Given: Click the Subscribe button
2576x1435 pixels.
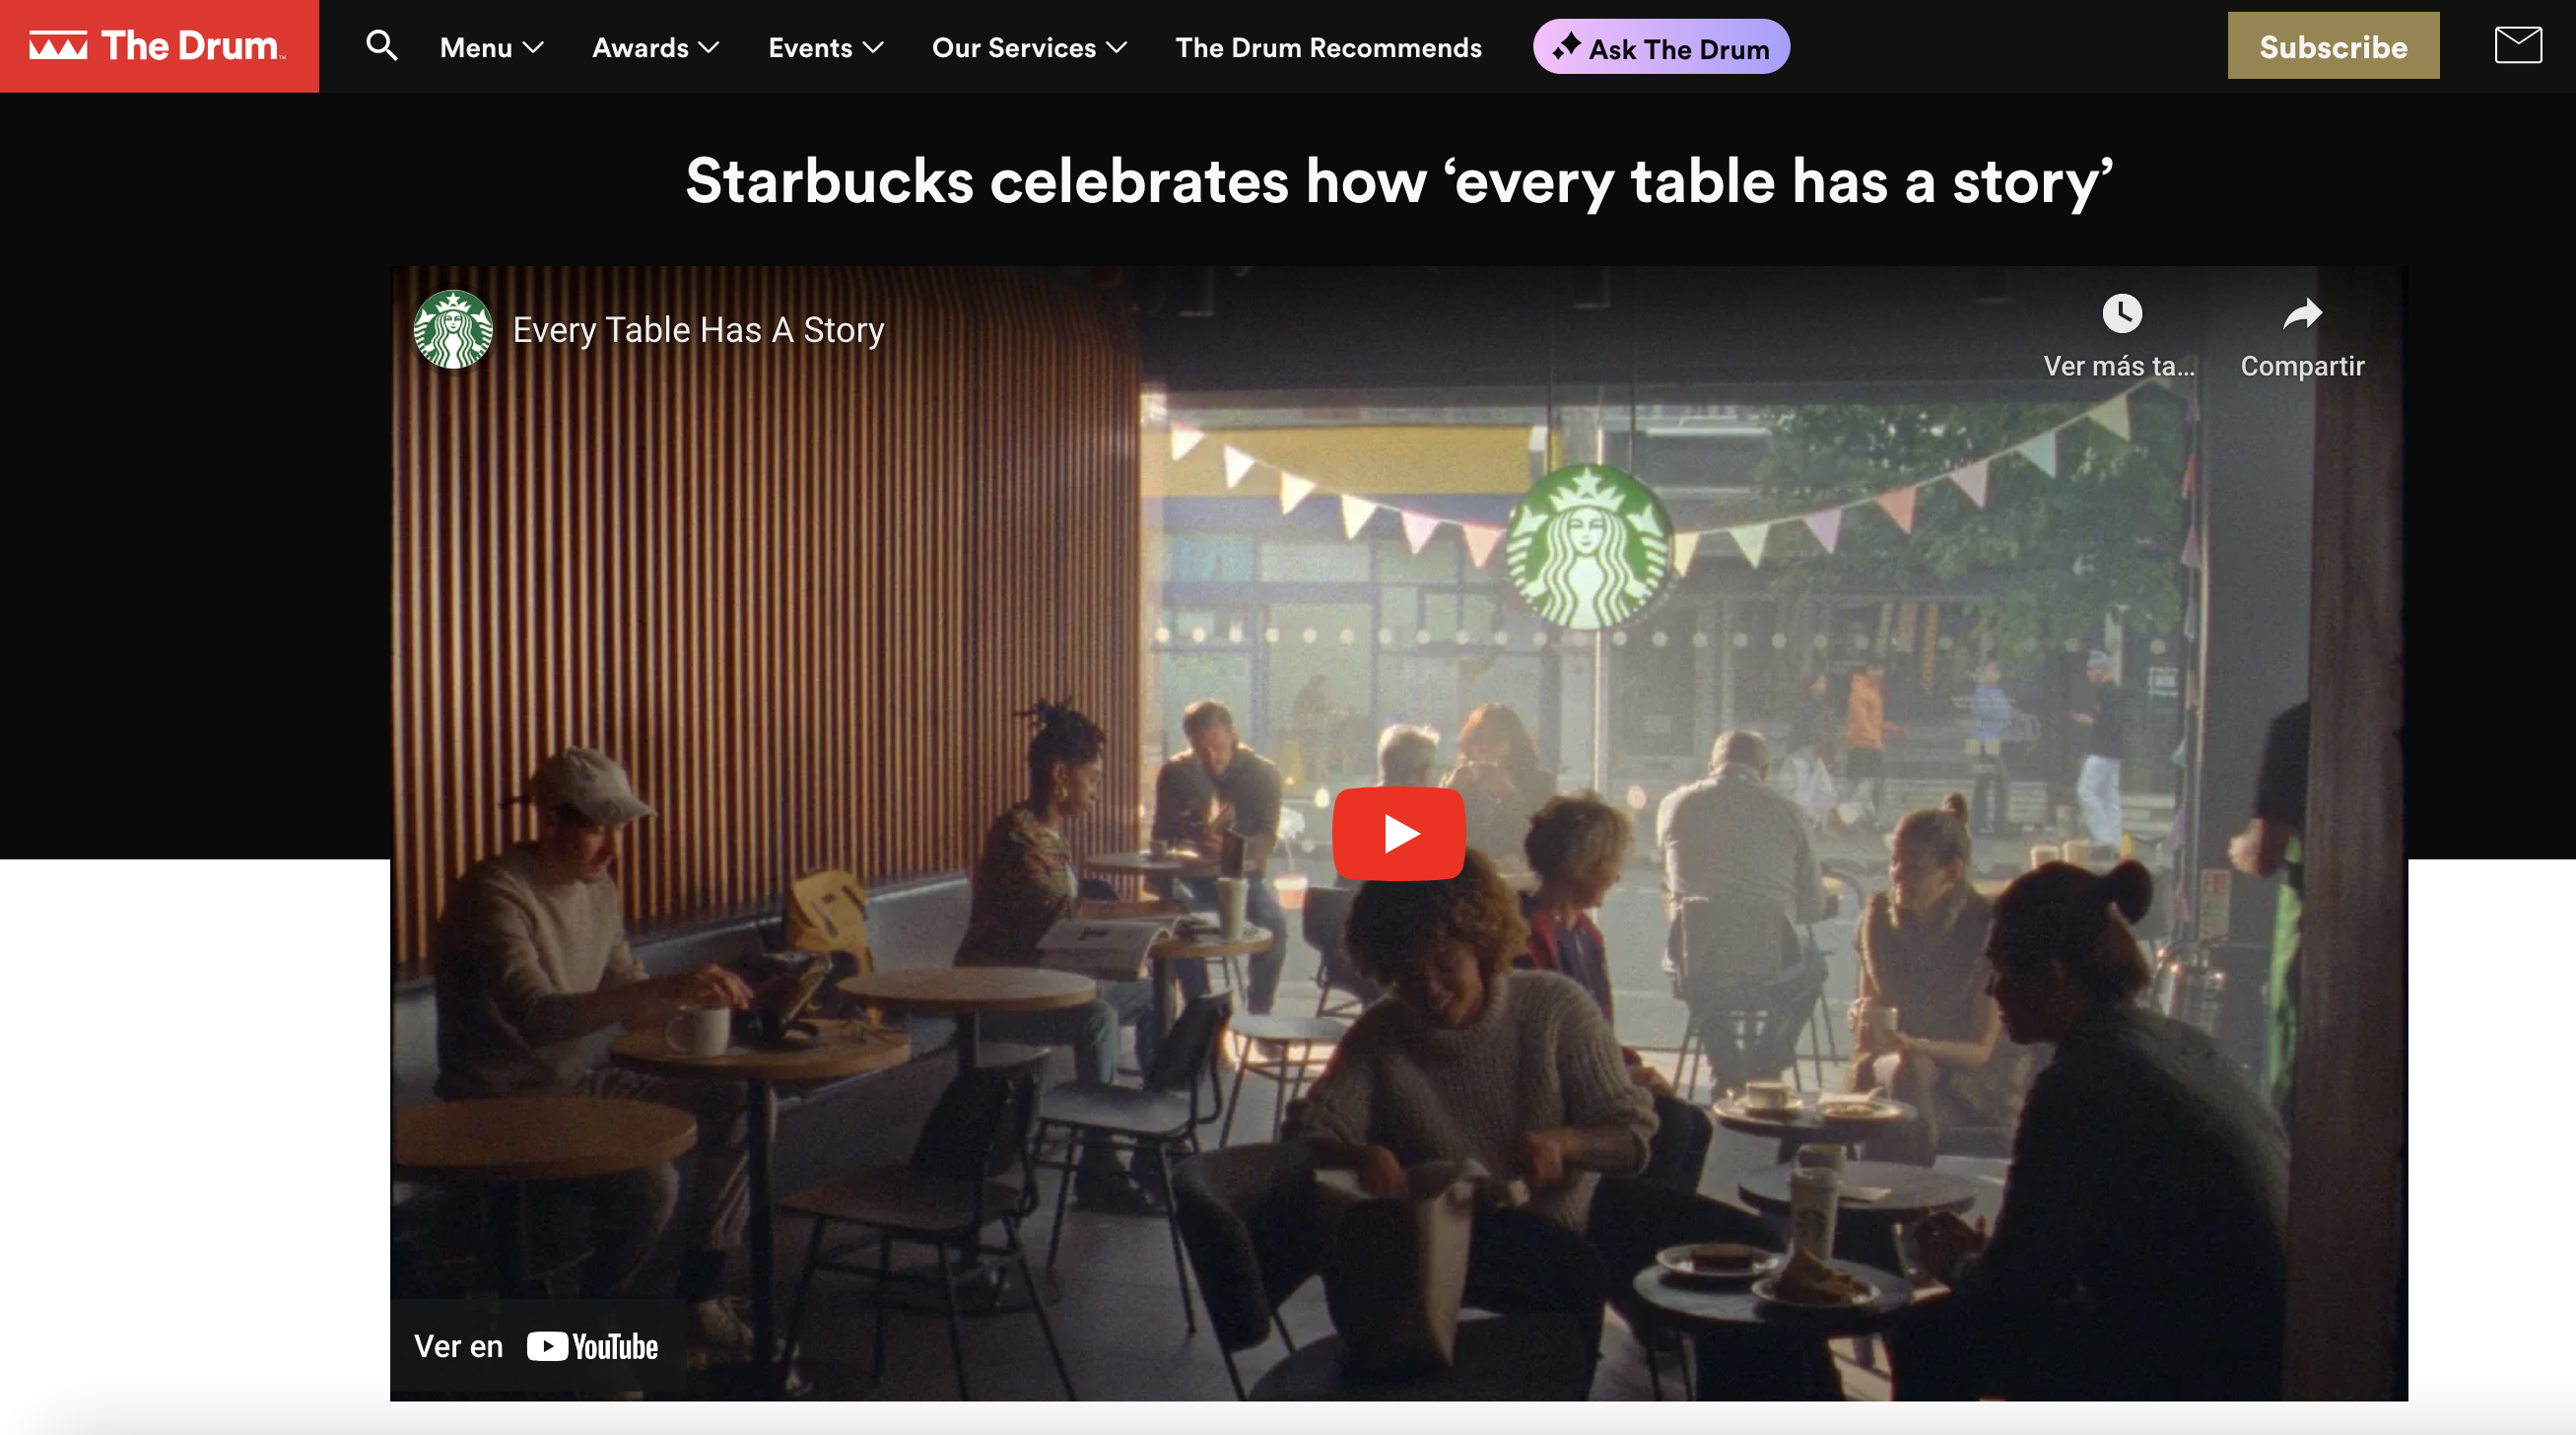Looking at the screenshot, I should (2333, 46).
